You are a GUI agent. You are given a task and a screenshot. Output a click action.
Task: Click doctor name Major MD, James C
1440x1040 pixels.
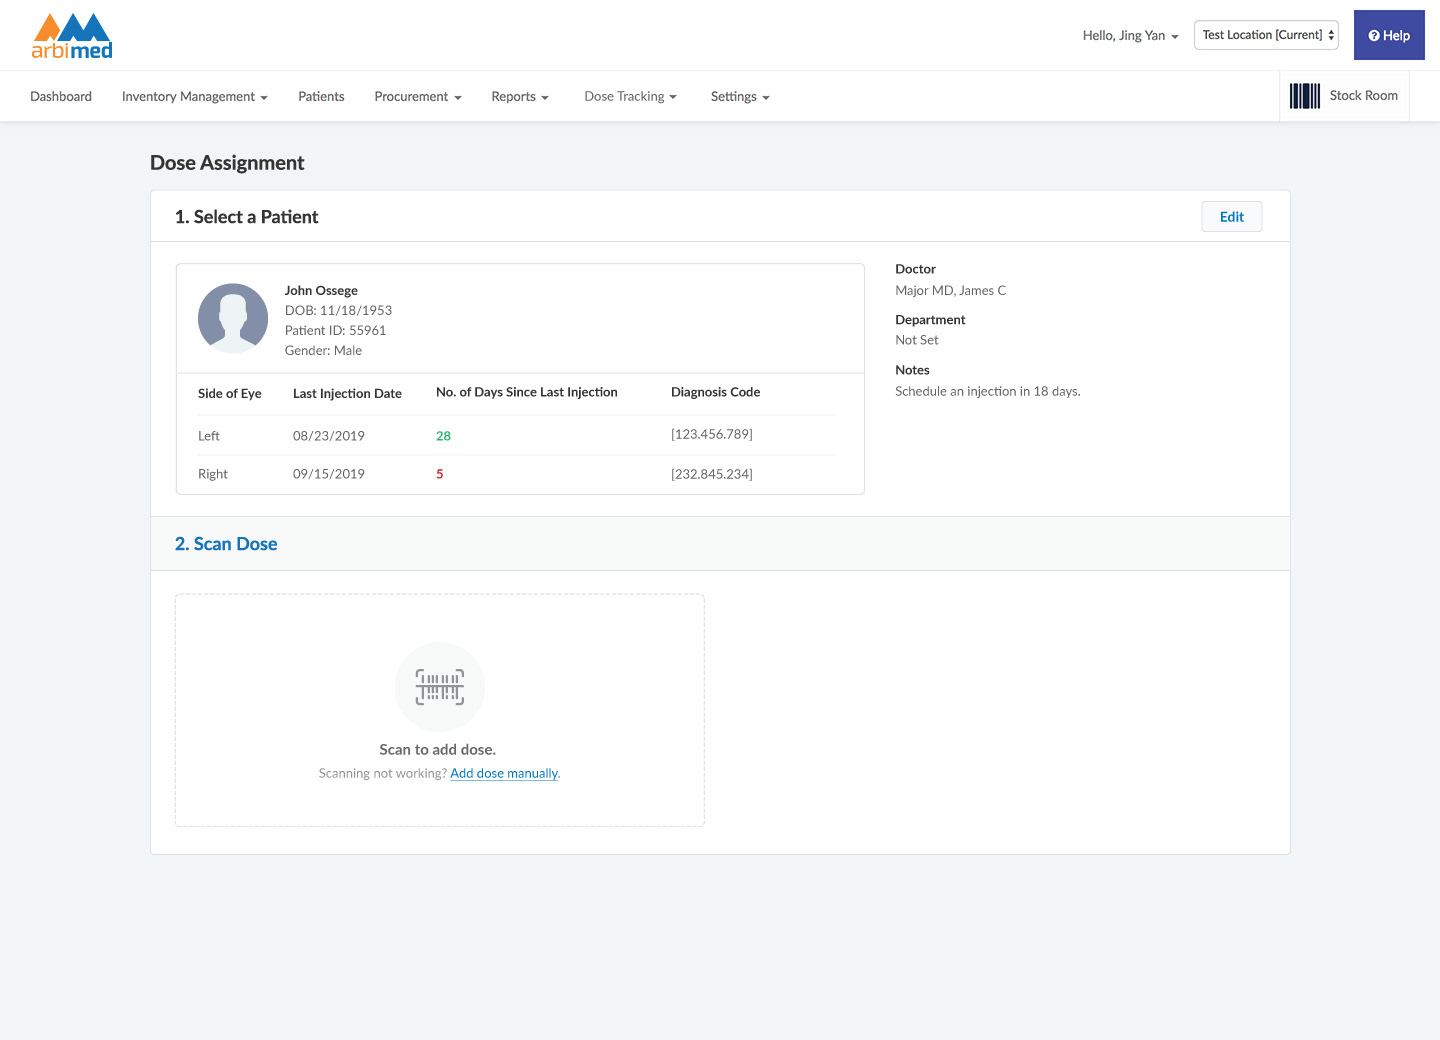point(951,290)
